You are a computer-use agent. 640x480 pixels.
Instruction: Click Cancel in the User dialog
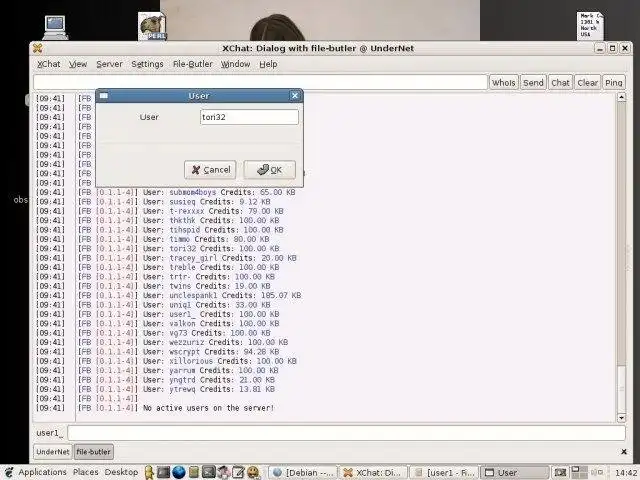tap(210, 170)
